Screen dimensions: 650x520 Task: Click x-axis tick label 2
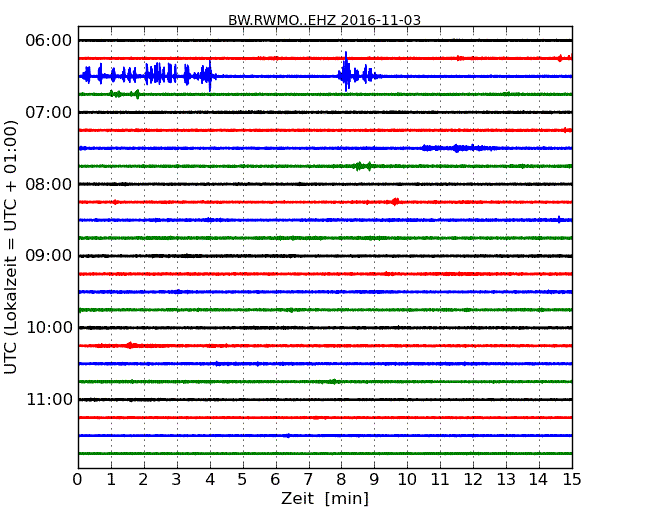point(143,480)
